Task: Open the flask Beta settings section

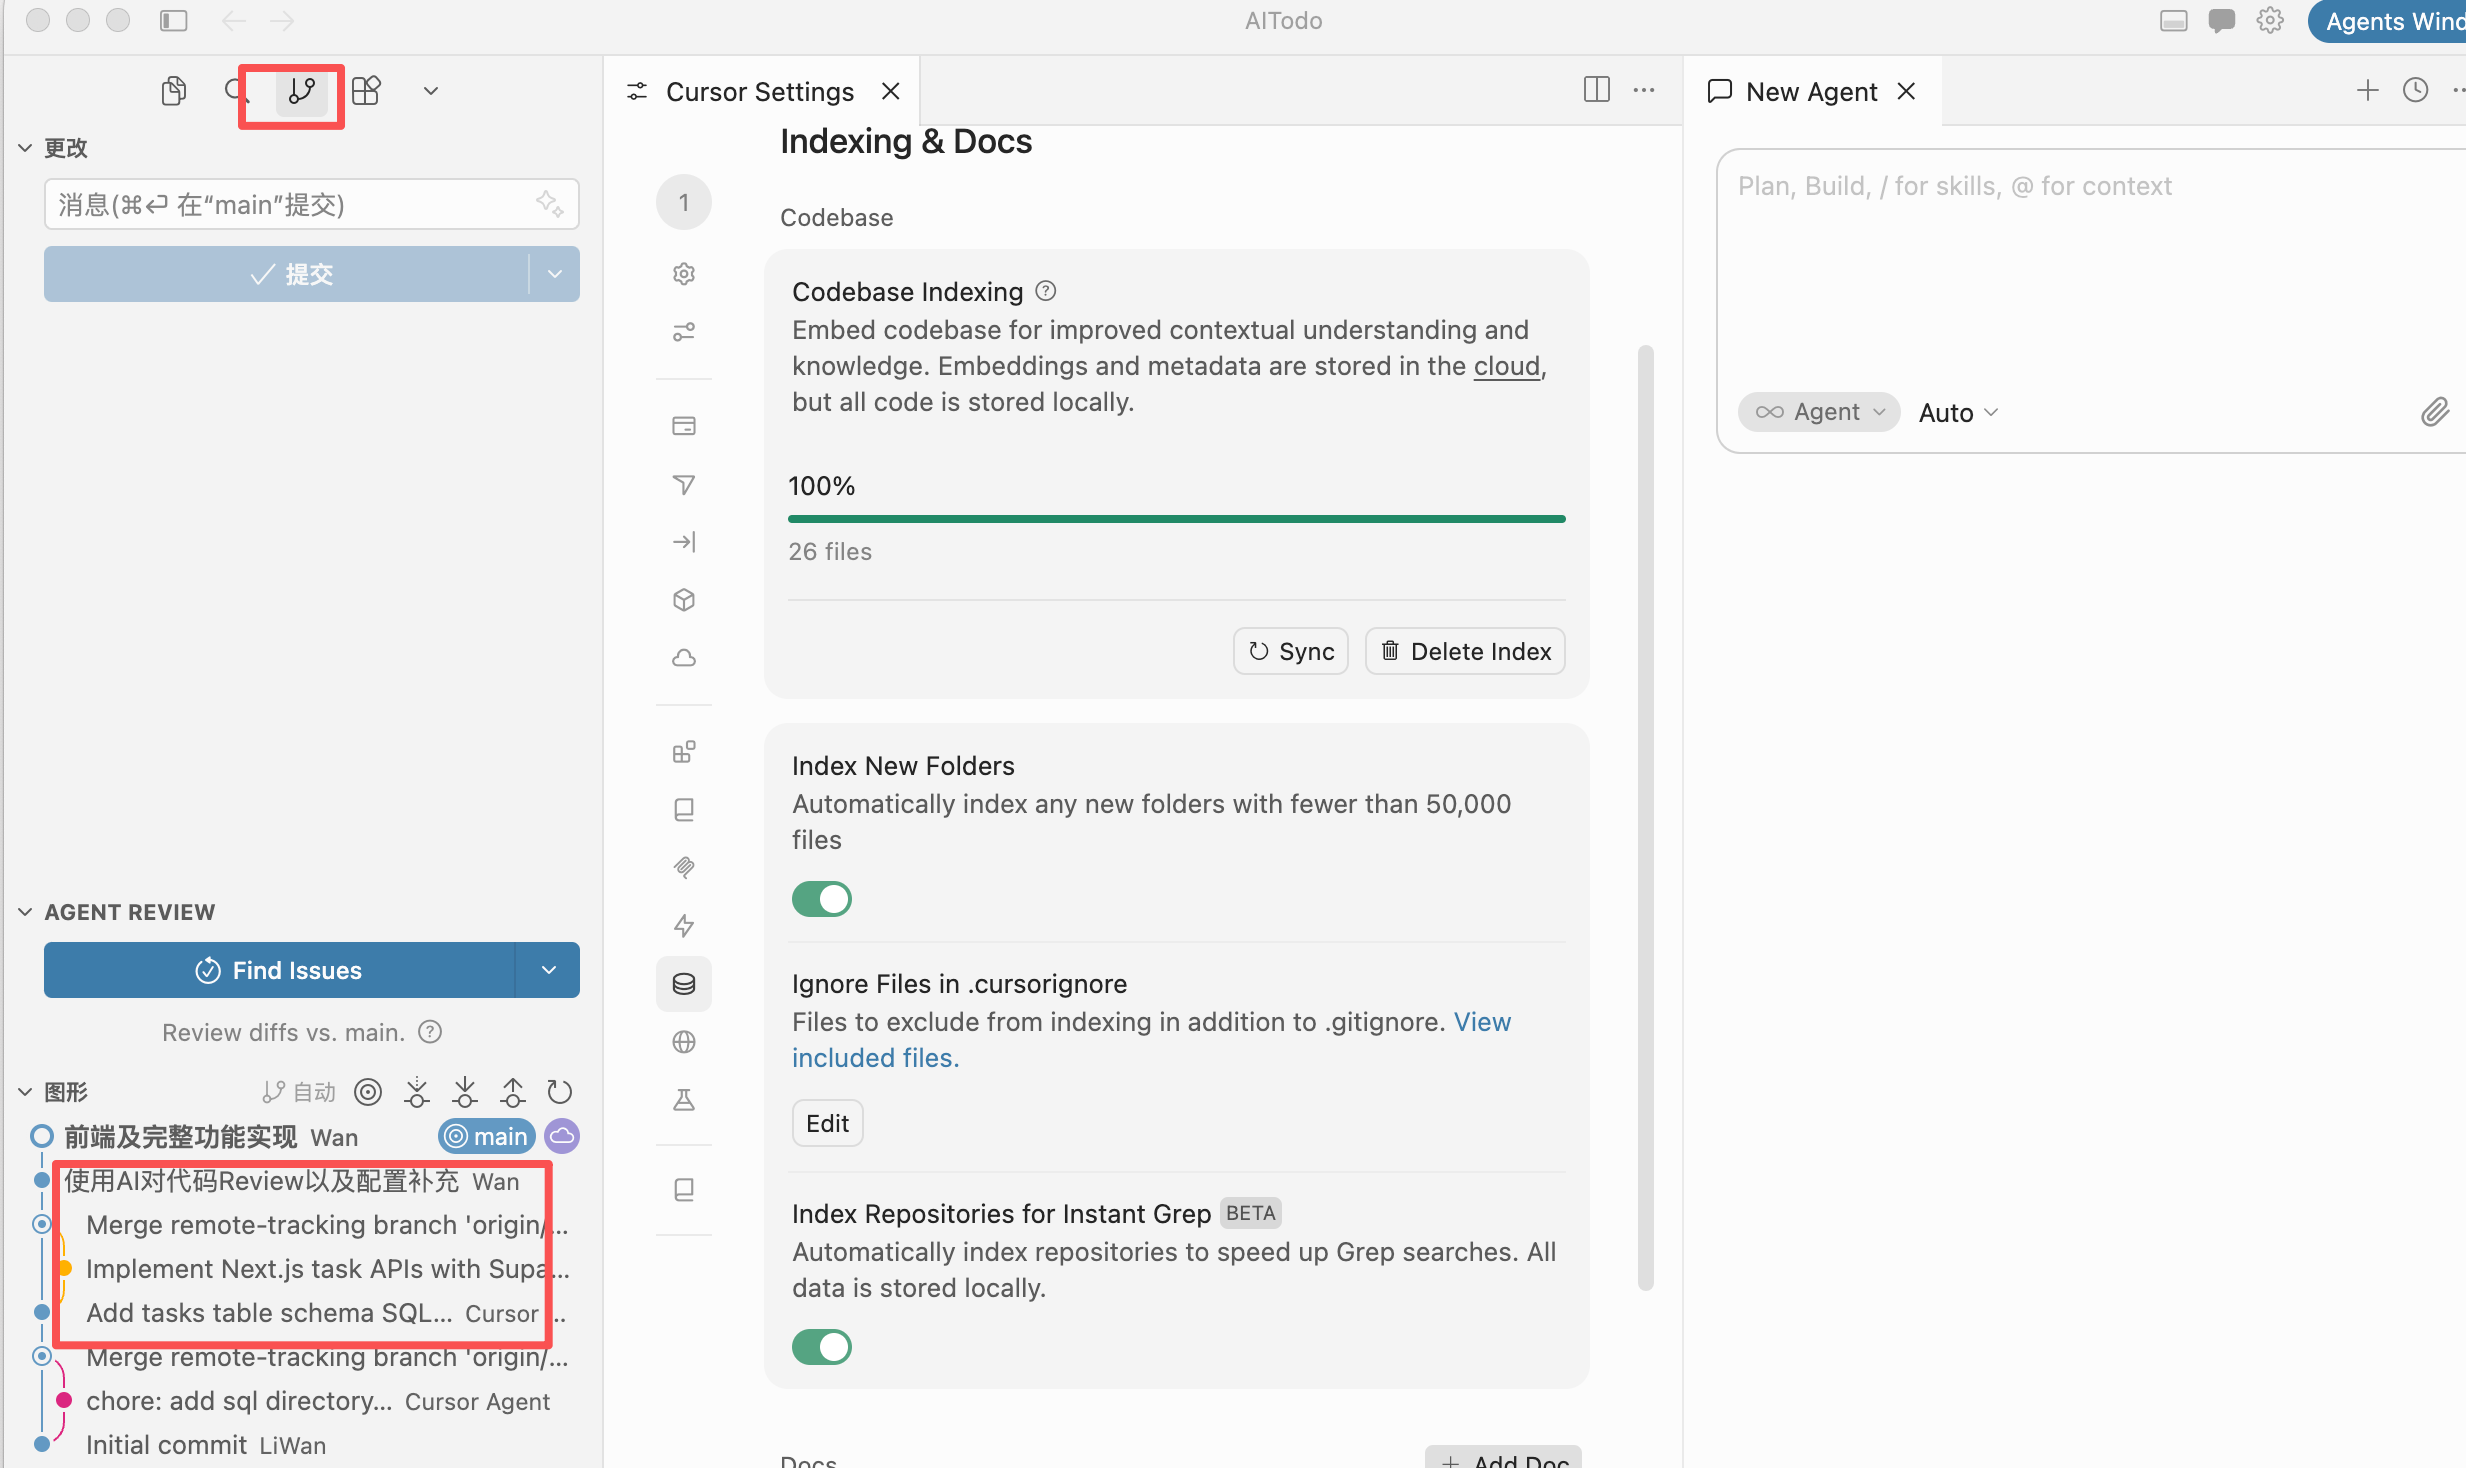Action: click(x=684, y=1100)
